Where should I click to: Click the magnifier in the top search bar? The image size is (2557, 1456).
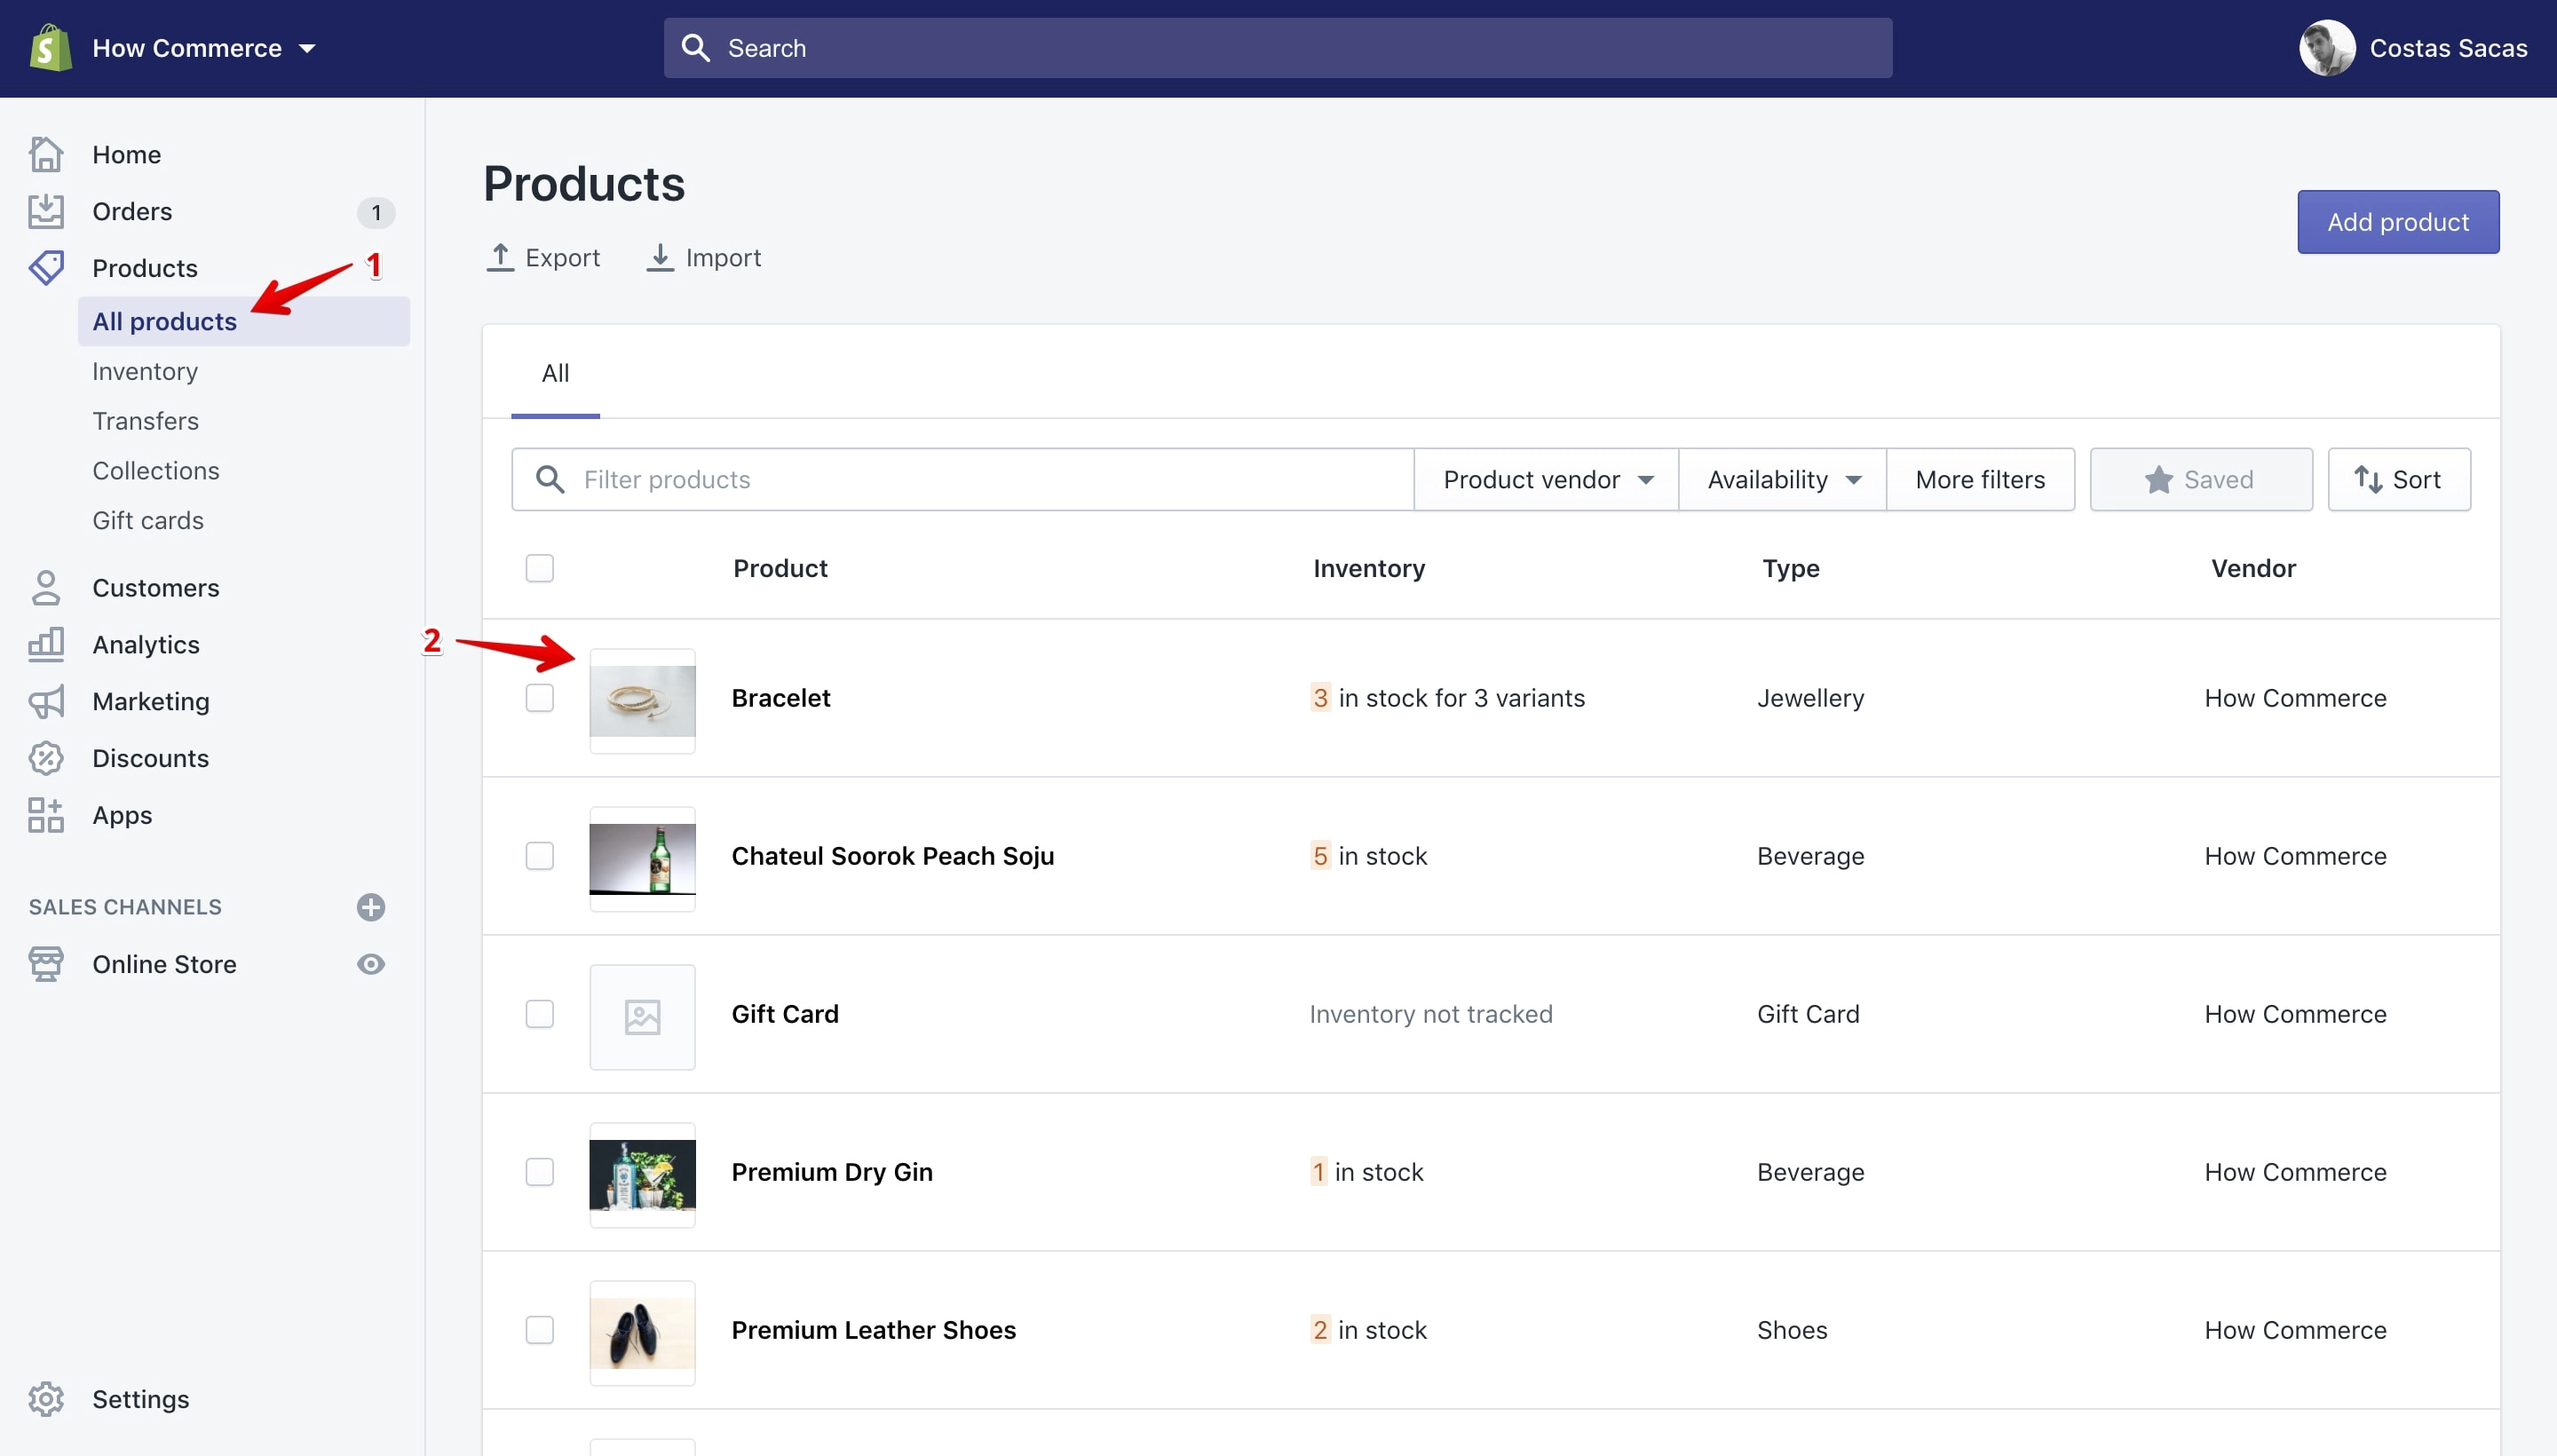[x=695, y=48]
